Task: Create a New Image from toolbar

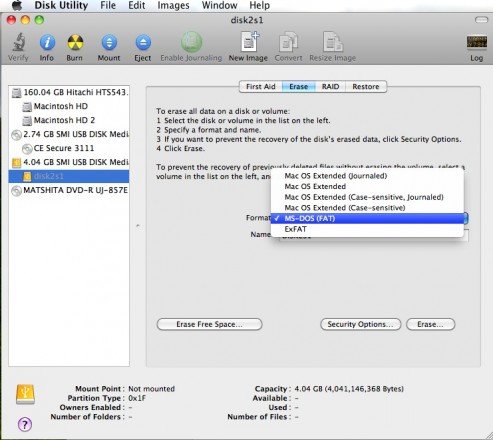Action: [249, 42]
